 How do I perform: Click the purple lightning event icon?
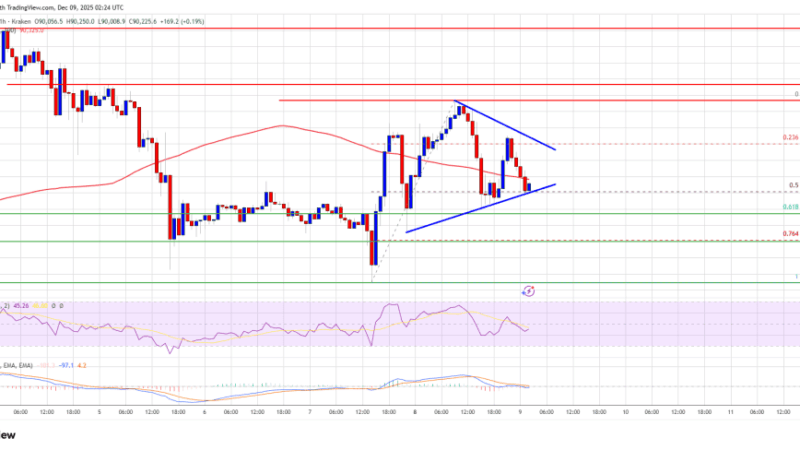(529, 291)
